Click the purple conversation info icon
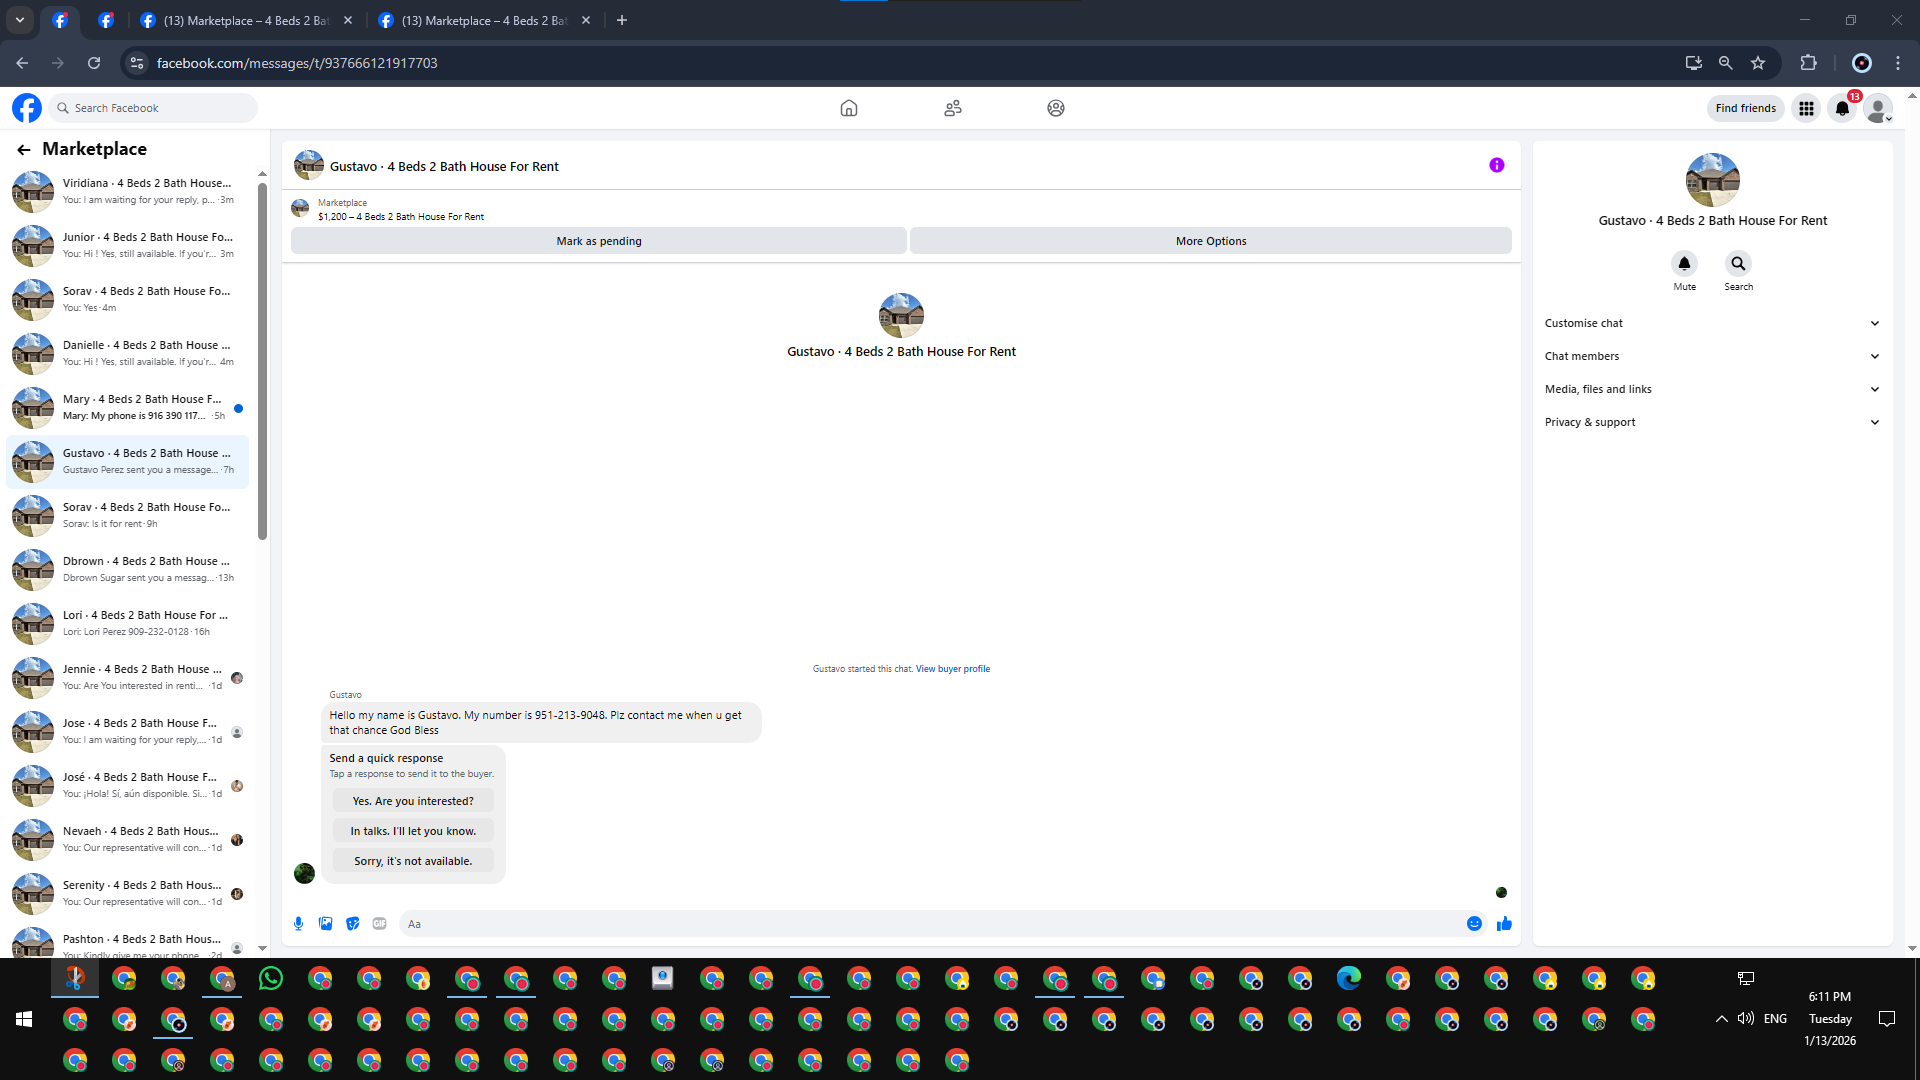Image resolution: width=1920 pixels, height=1080 pixels. tap(1496, 166)
